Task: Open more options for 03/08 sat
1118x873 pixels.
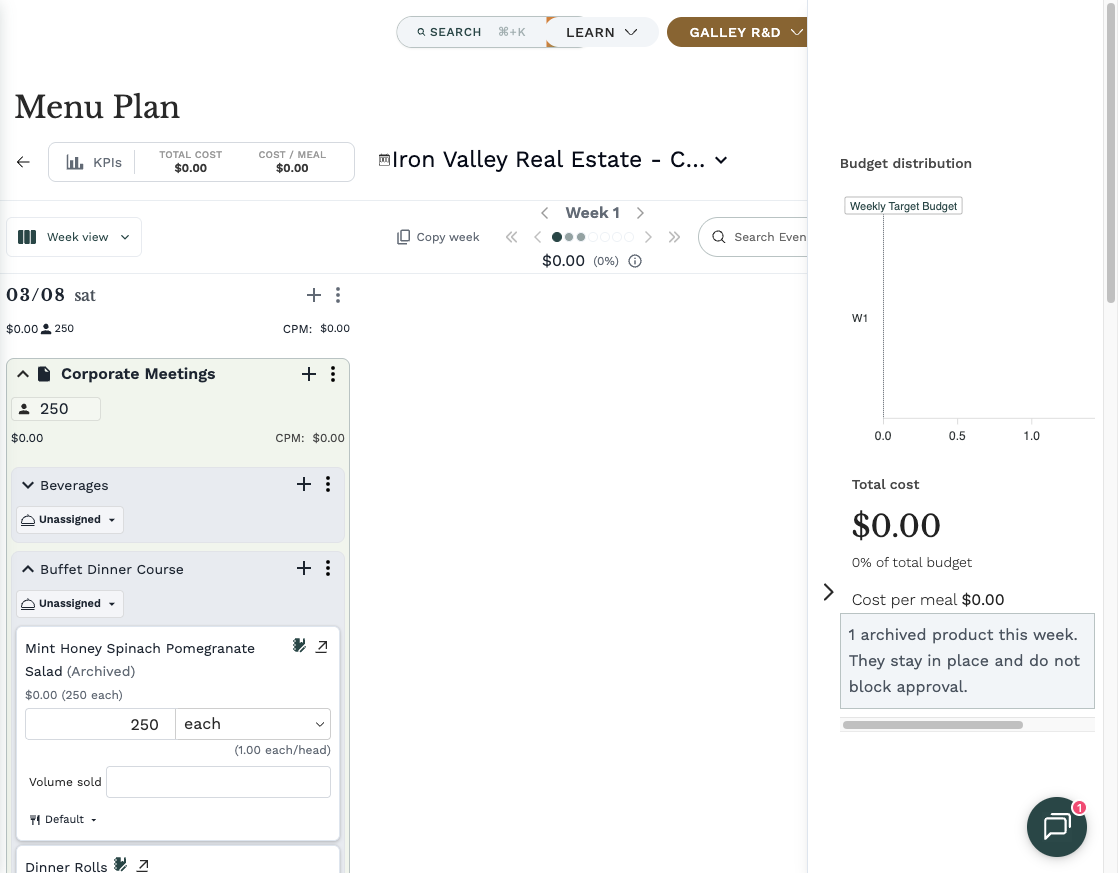Action: [x=338, y=295]
